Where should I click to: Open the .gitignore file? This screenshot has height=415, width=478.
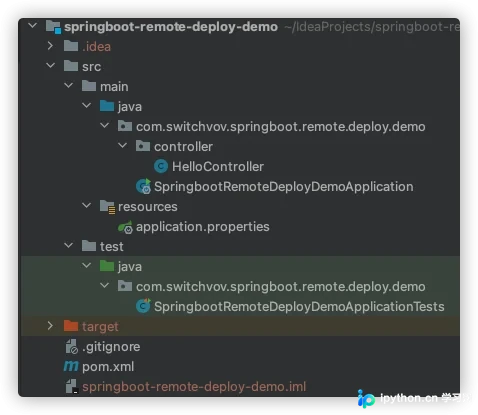pyautogui.click(x=111, y=347)
